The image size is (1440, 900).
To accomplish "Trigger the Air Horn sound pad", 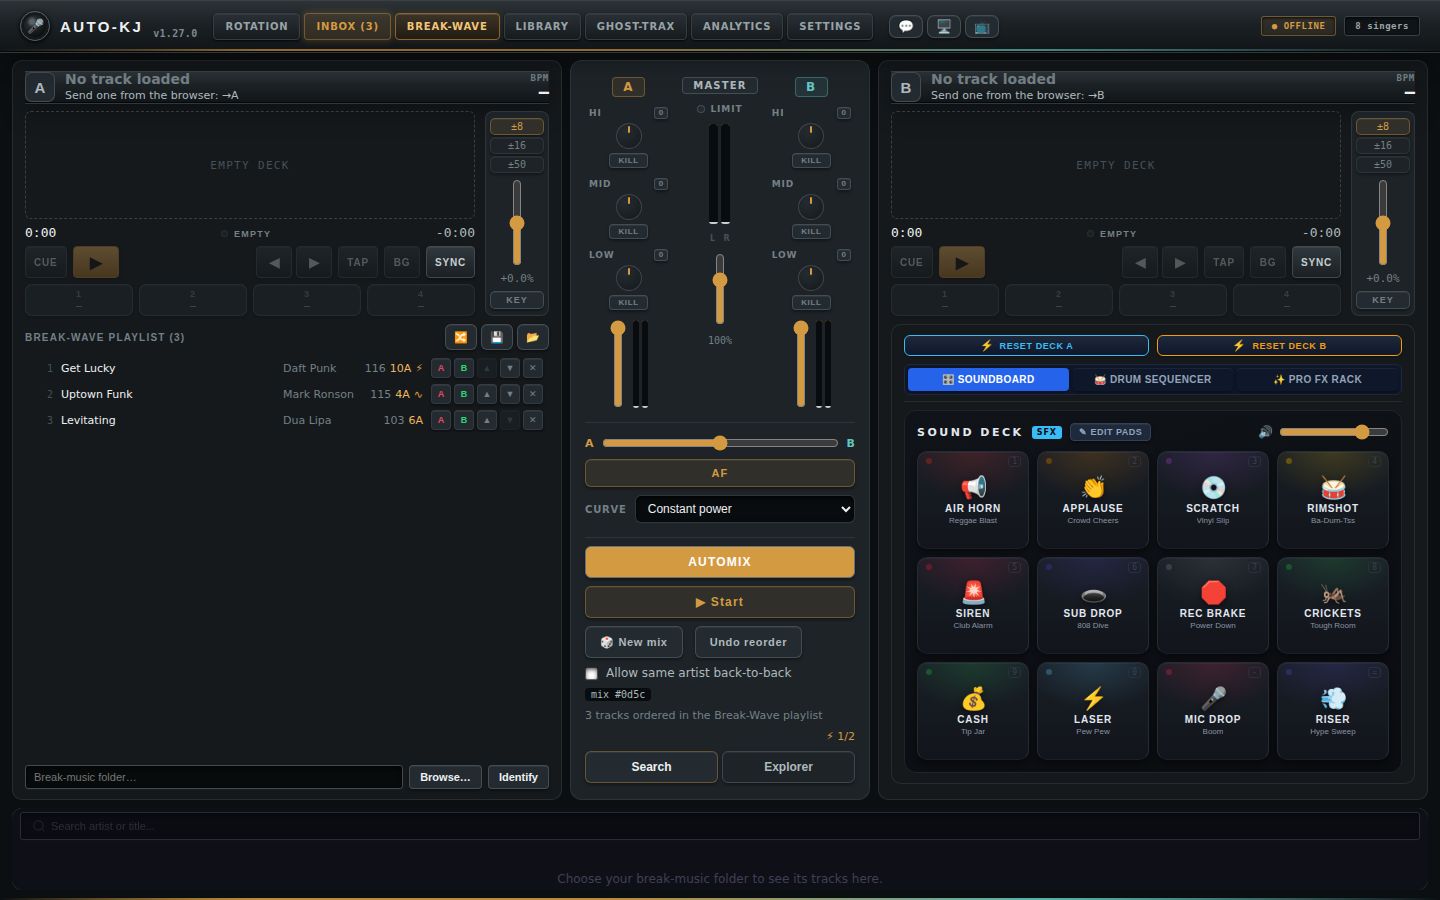I will (973, 500).
